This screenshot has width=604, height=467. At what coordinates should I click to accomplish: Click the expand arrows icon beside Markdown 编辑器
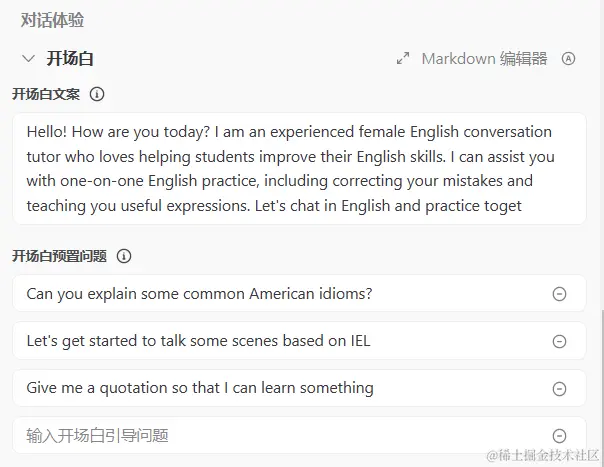click(403, 59)
